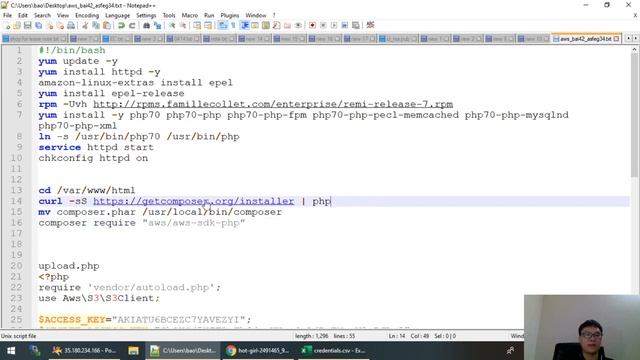Click the Open file toolbar icon
640x360 pixels.
[x=17, y=26]
